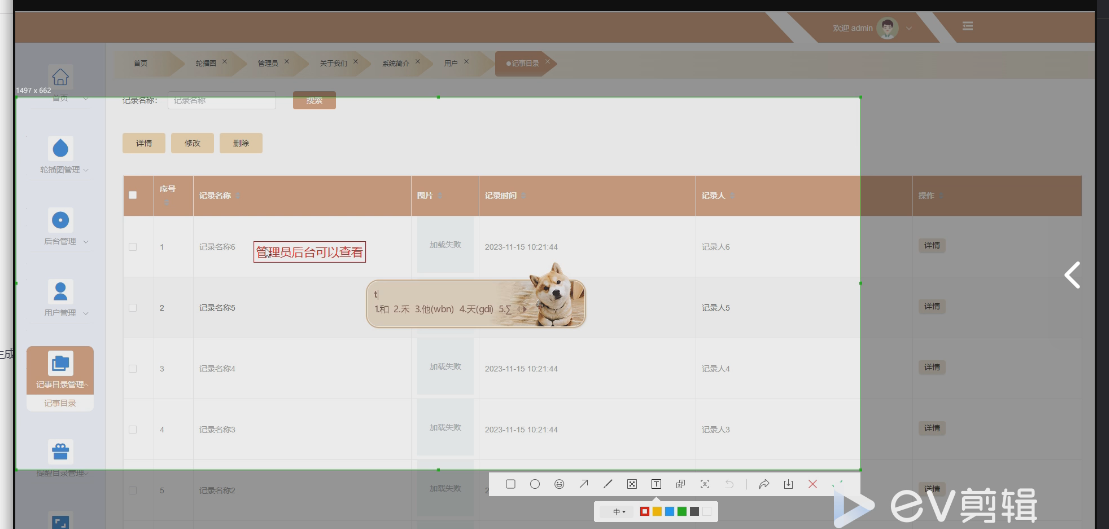
Task: Expand the 后台管理 sidebar chevron
Action: [x=86, y=242]
